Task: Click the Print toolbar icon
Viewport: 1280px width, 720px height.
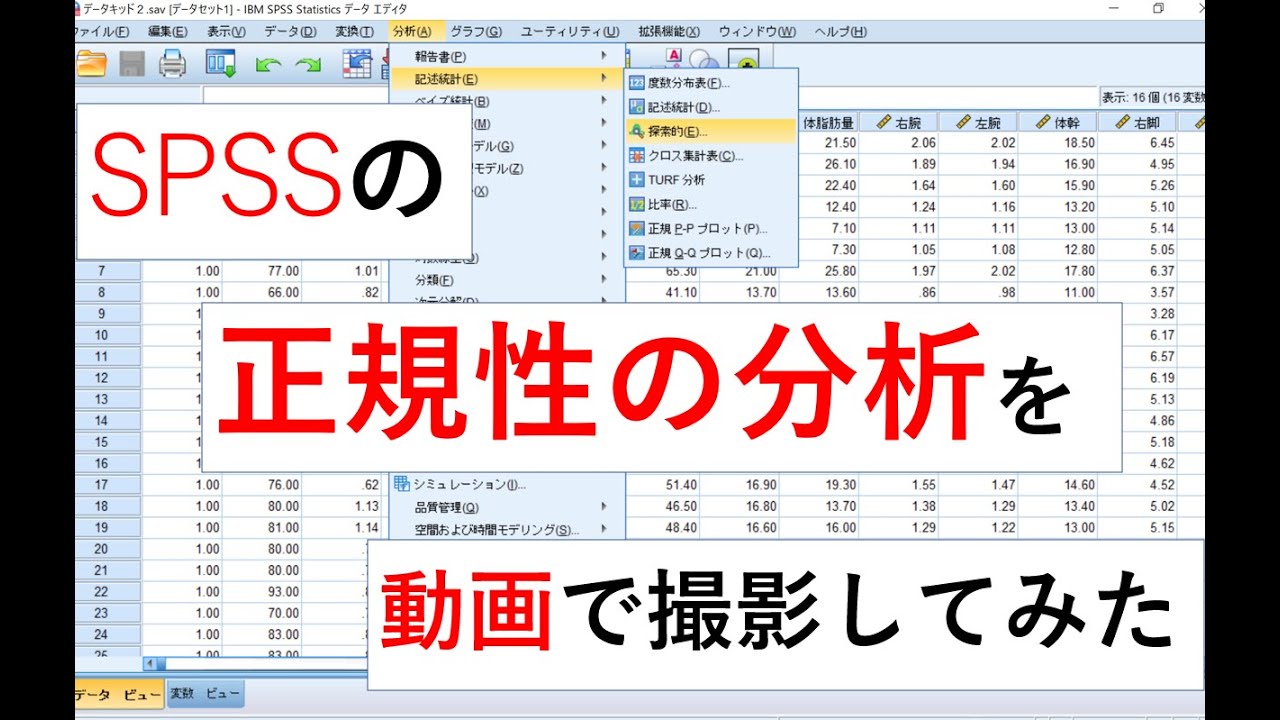Action: [x=173, y=63]
